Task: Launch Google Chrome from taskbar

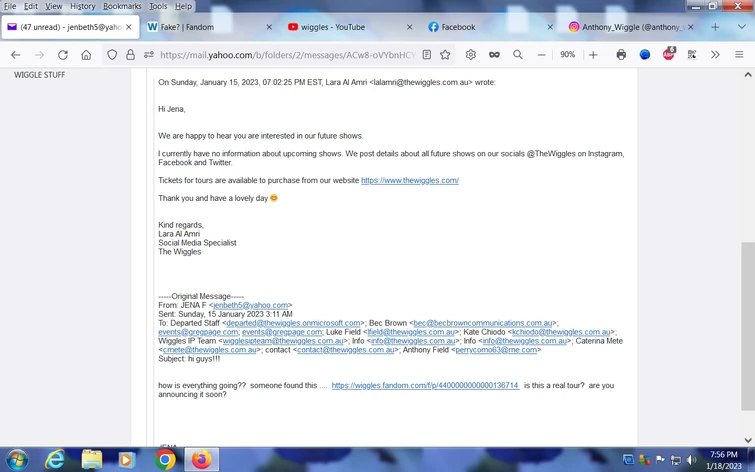Action: tap(165, 460)
